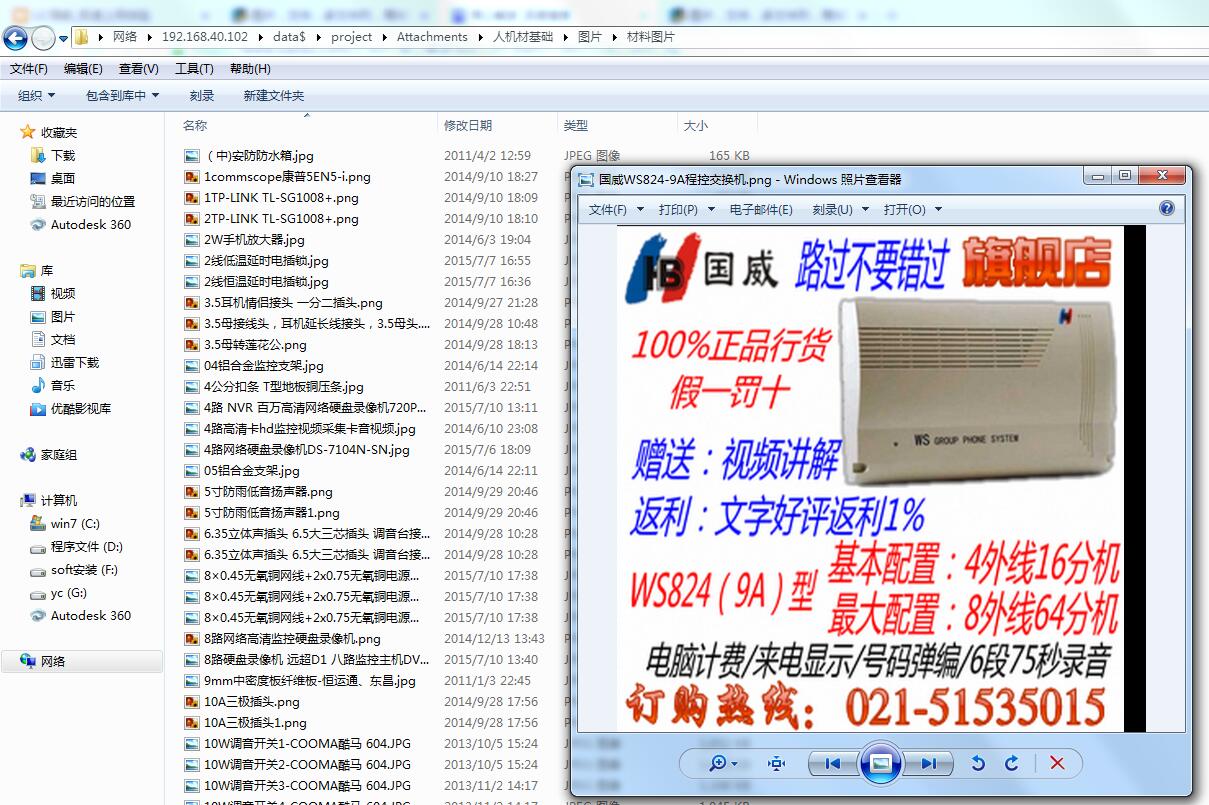Click the Explorer back arrow button
This screenshot has width=1209, height=805.
(15, 38)
